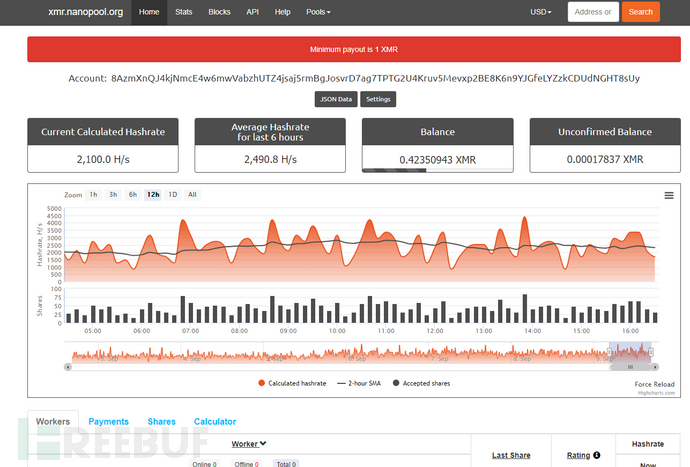The image size is (690, 467).
Task: Sort by Last Share column
Action: coord(511,456)
